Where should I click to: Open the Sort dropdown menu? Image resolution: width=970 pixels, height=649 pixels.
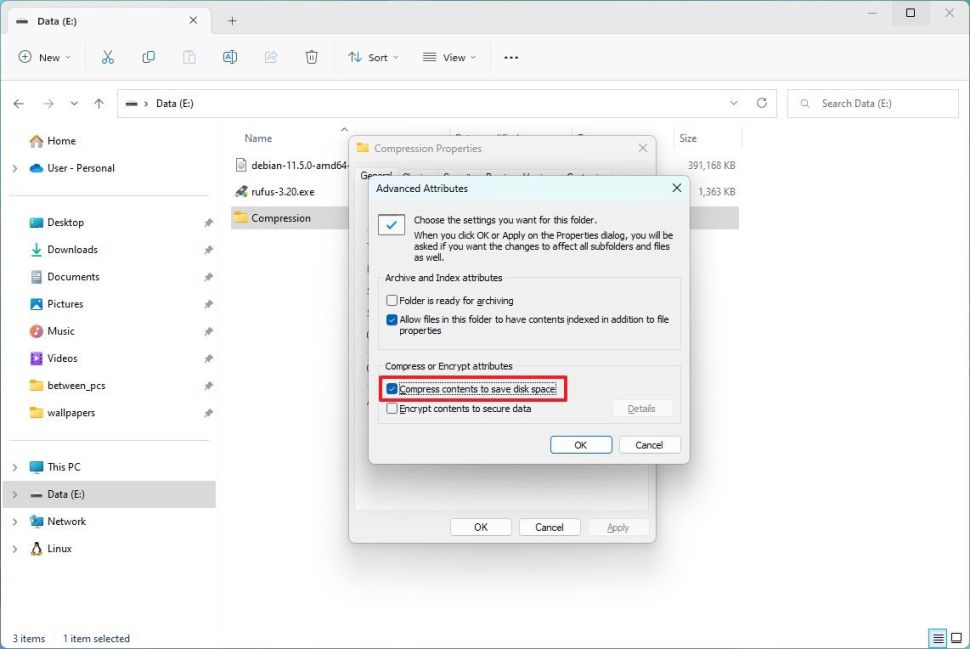pyautogui.click(x=372, y=57)
